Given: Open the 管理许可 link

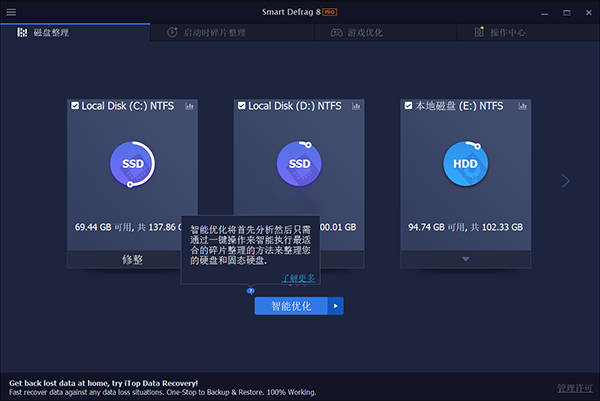Looking at the screenshot, I should pos(573,387).
